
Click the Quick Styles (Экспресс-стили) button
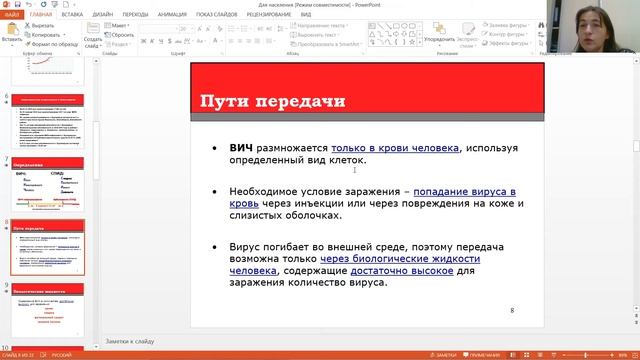(467, 35)
